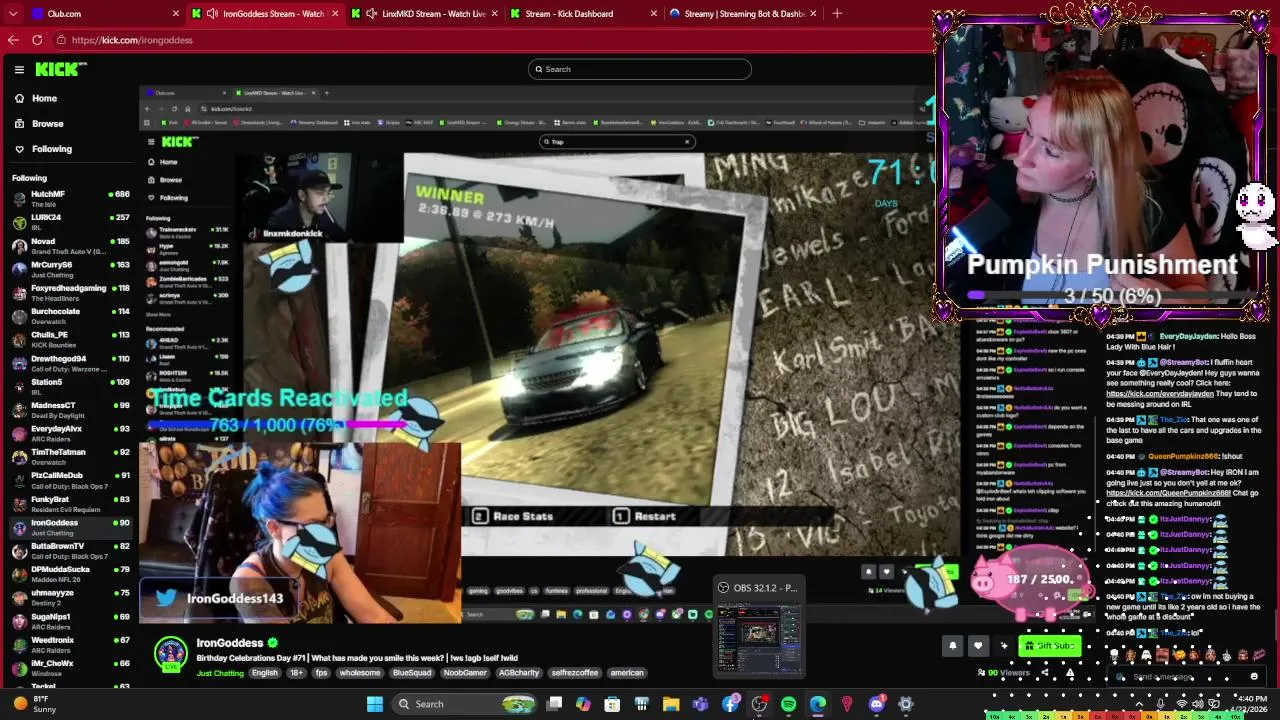Click the share icon beside viewer count
Screen dimensions: 1280x720
point(1044,673)
